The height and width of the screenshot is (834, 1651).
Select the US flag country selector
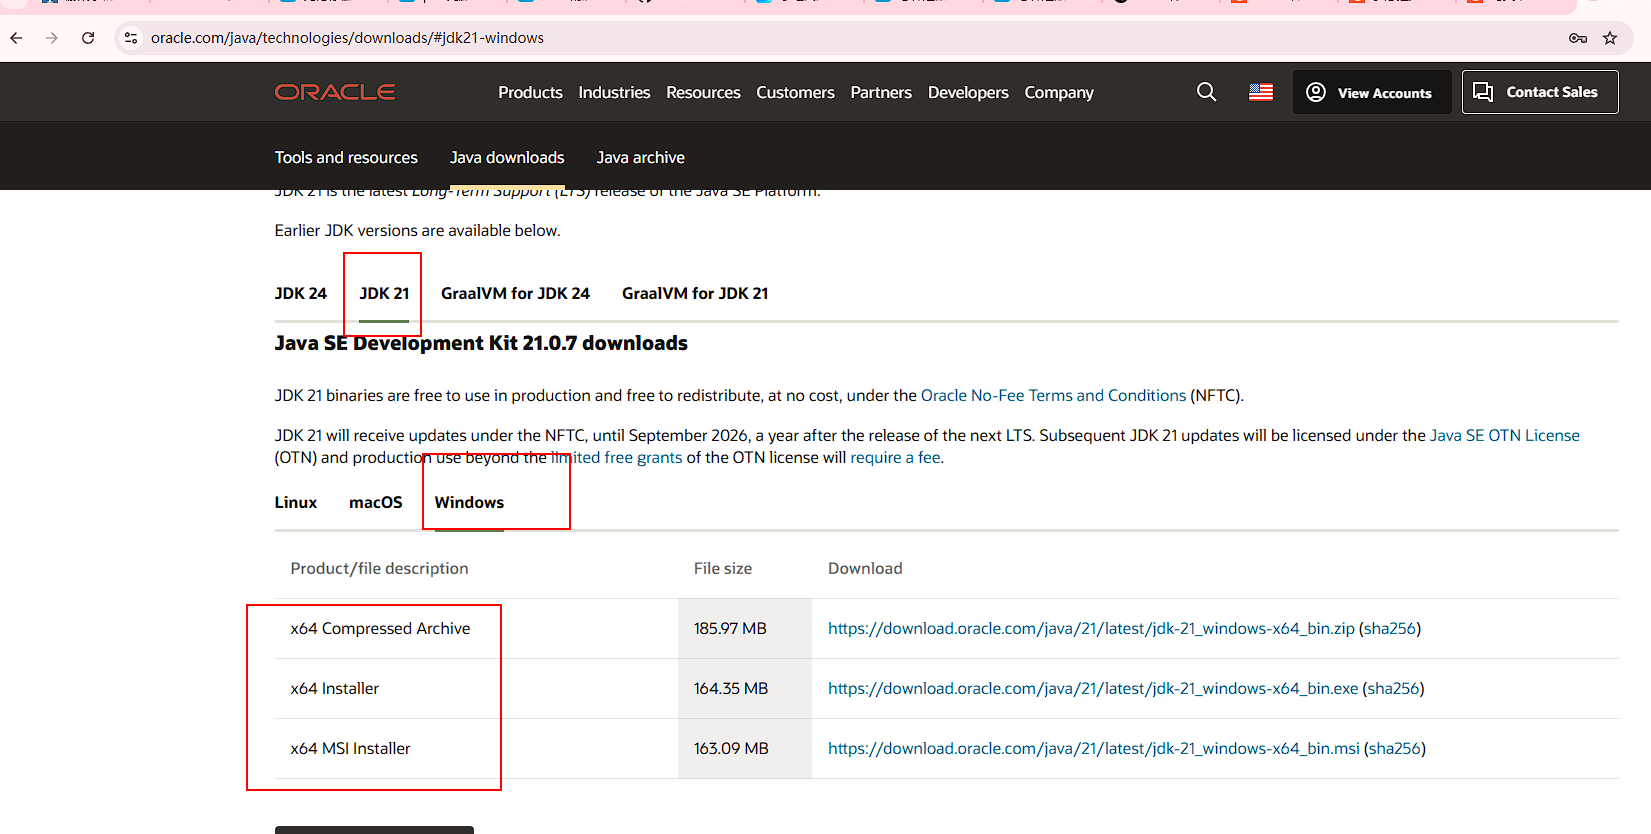coord(1261,92)
